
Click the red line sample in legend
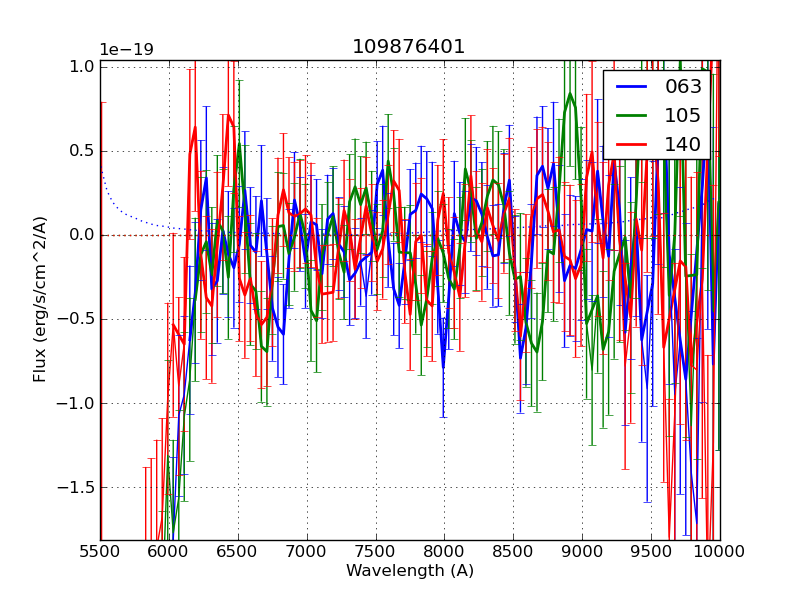point(632,145)
